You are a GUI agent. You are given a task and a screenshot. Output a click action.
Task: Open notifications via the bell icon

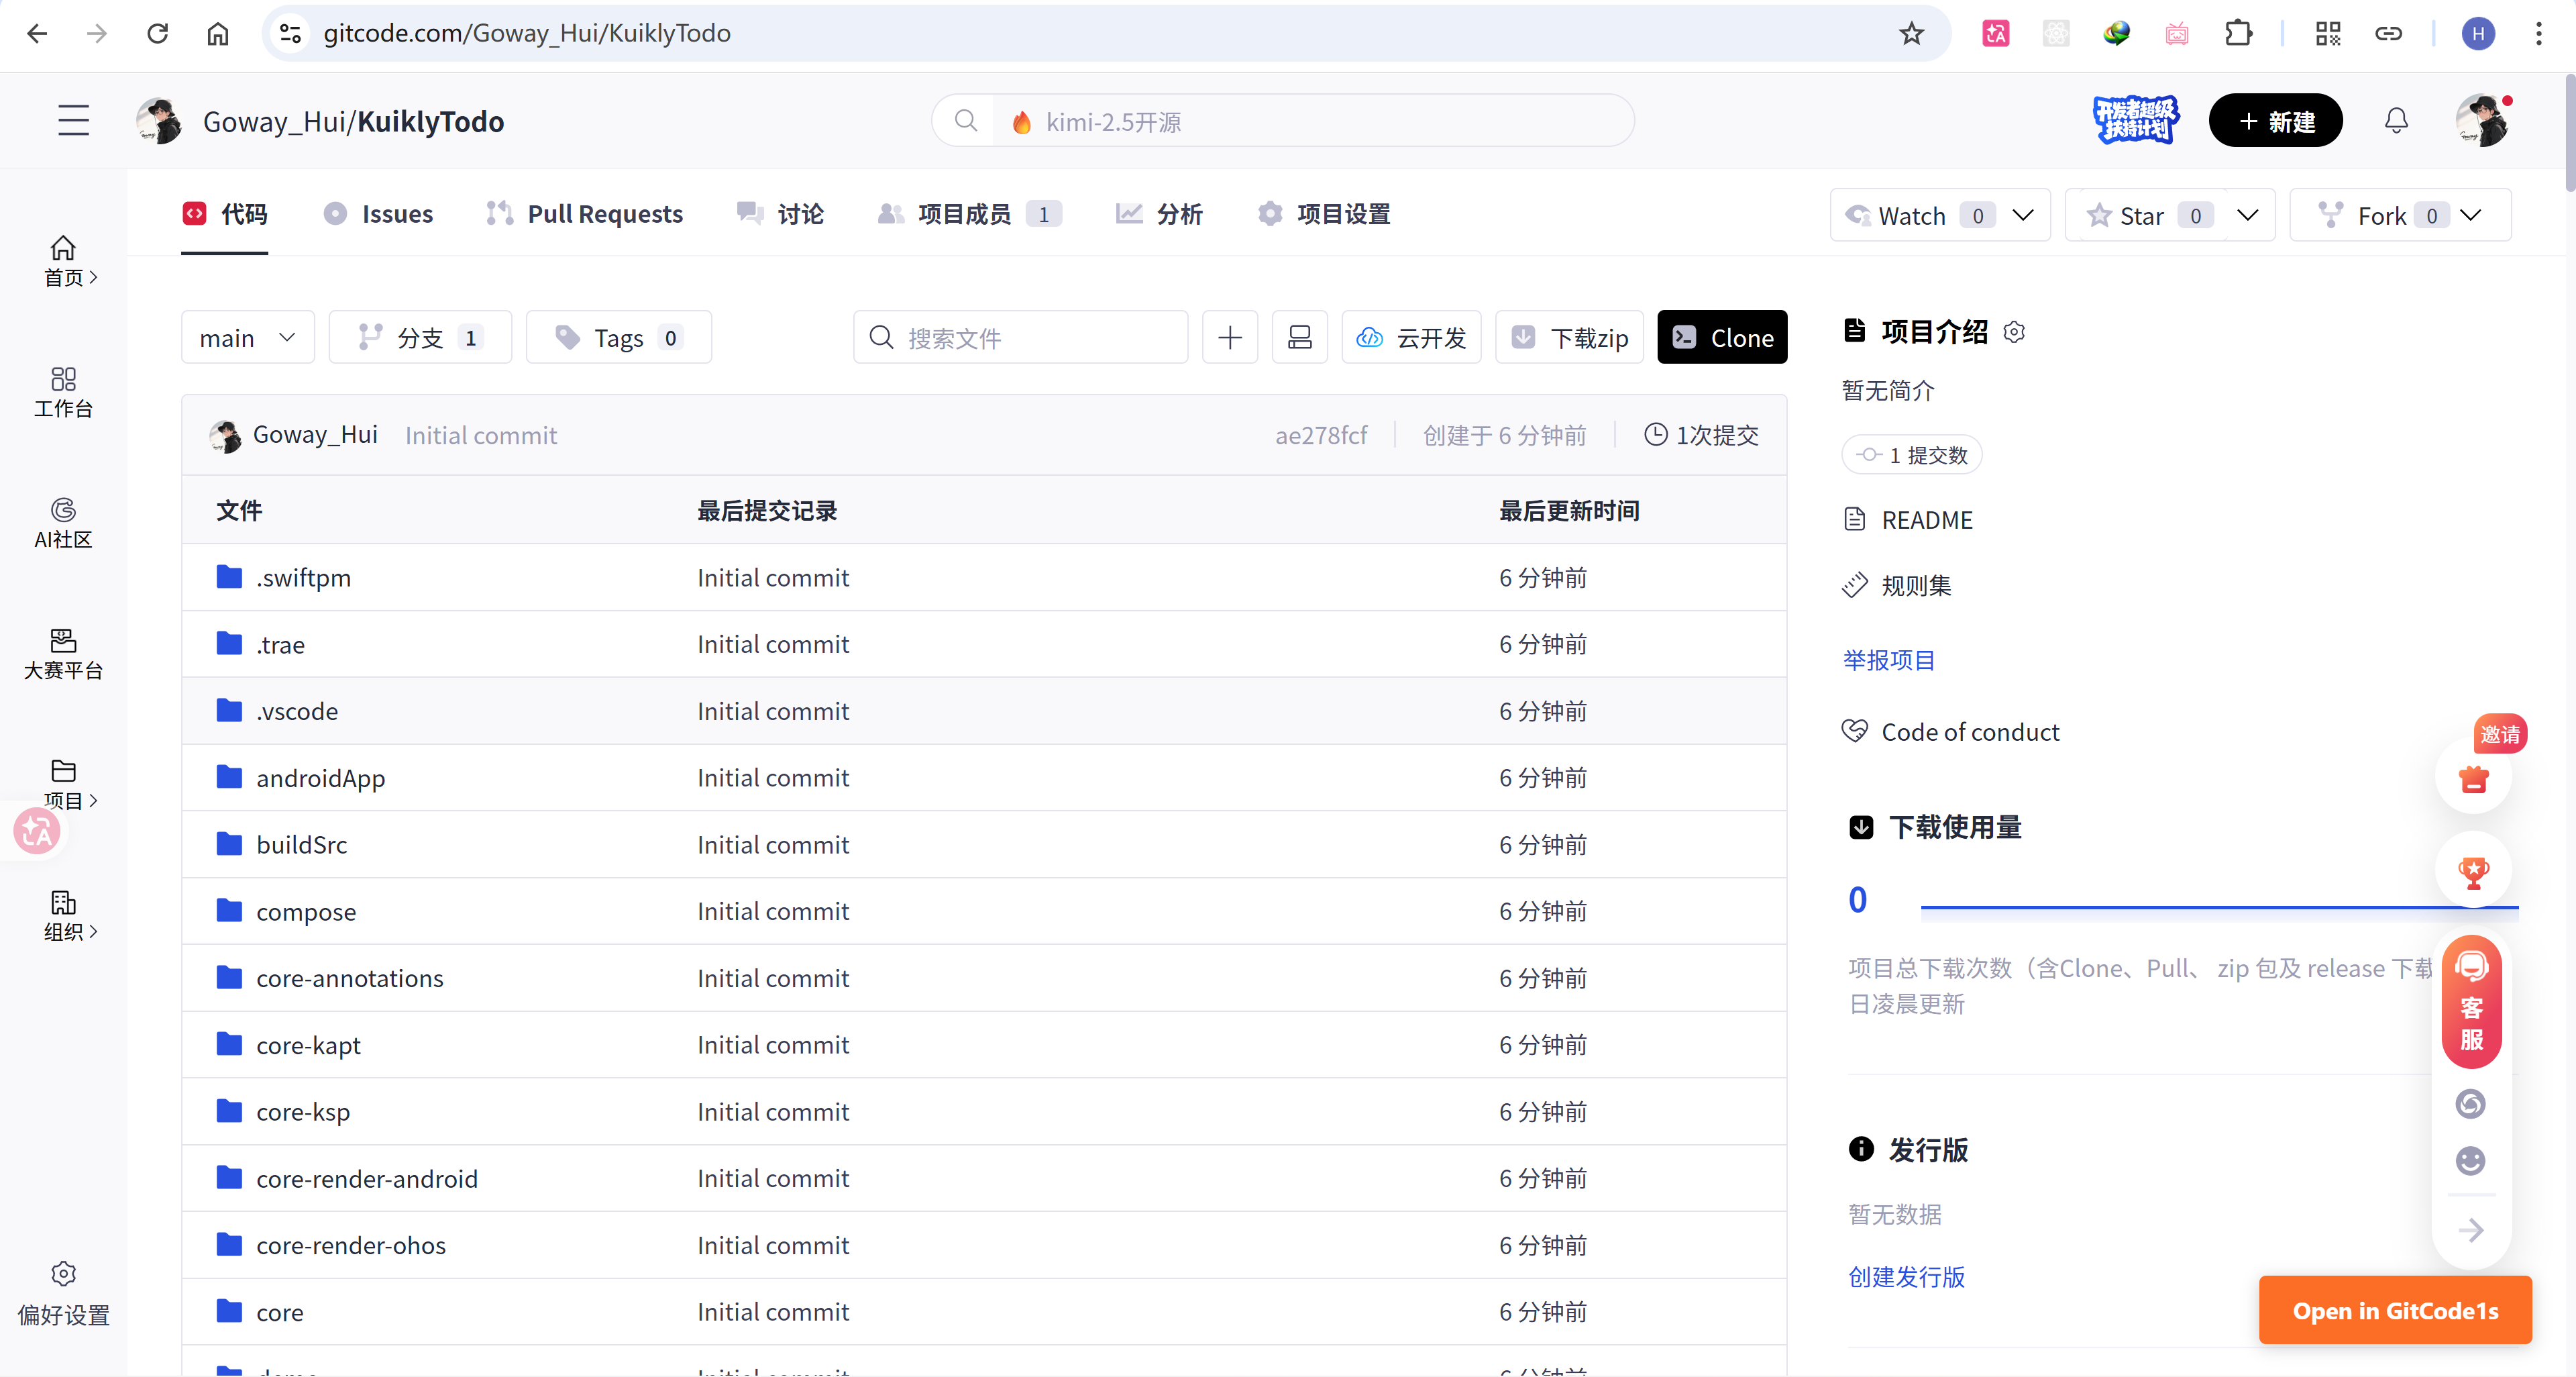pos(2395,120)
